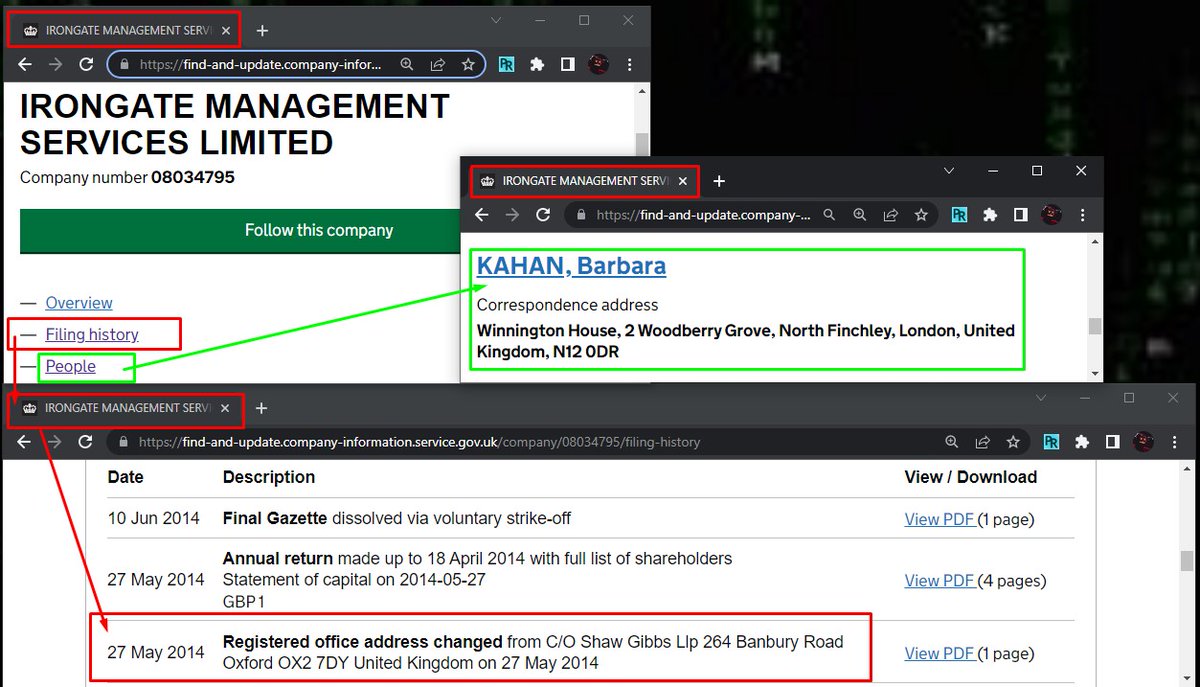Click 'View / Download' column header
This screenshot has height=687, width=1200.
point(971,477)
